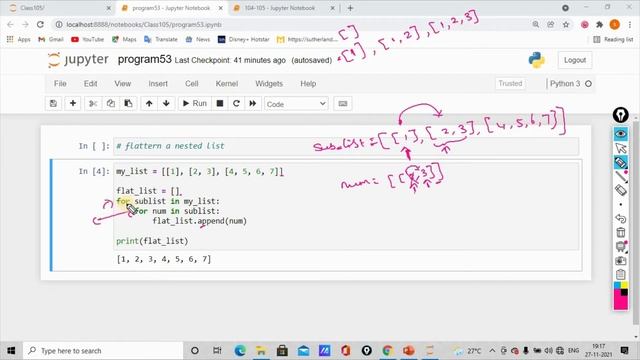
Task: Switch to the 104-105 Jupyter Notebook tab
Action: point(284,8)
